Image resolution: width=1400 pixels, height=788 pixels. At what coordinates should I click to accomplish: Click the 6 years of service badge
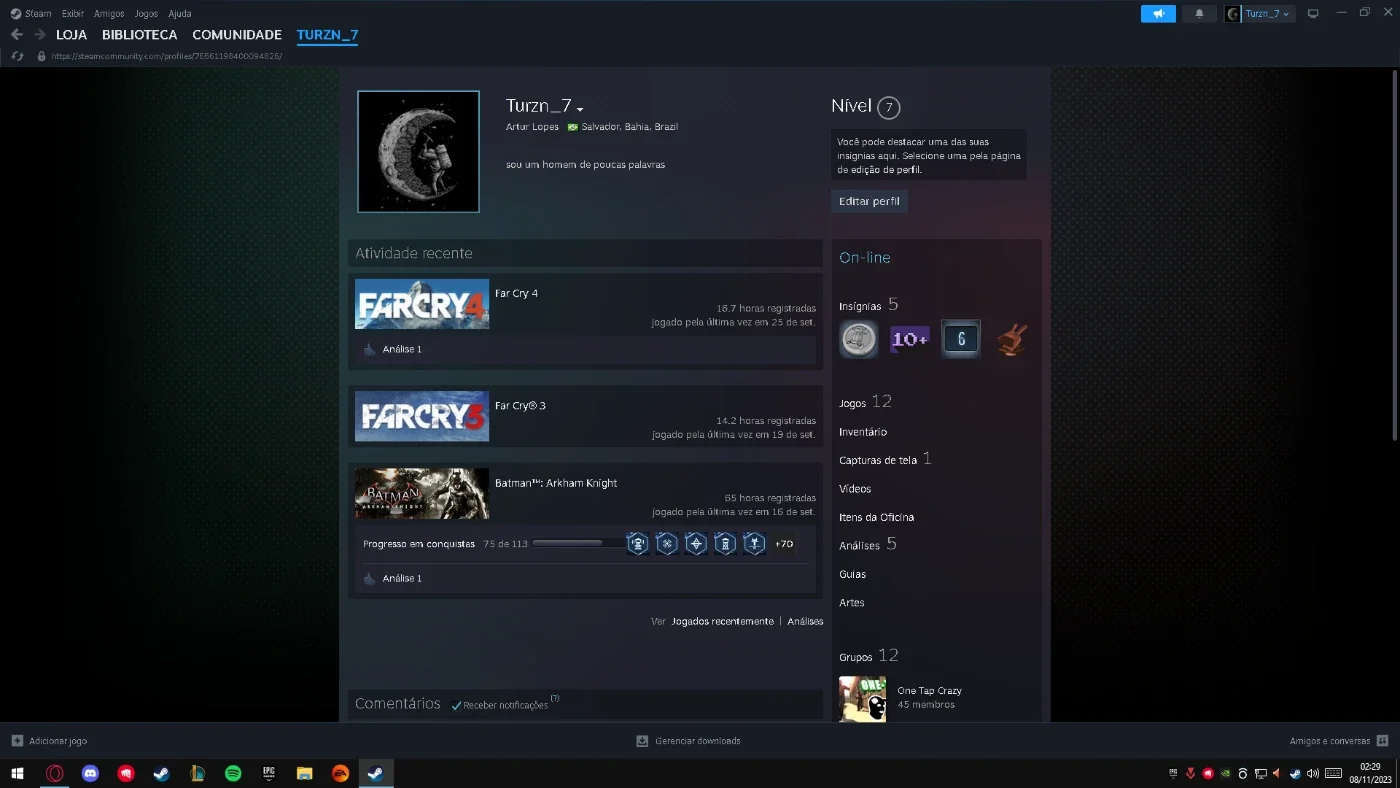[961, 339]
